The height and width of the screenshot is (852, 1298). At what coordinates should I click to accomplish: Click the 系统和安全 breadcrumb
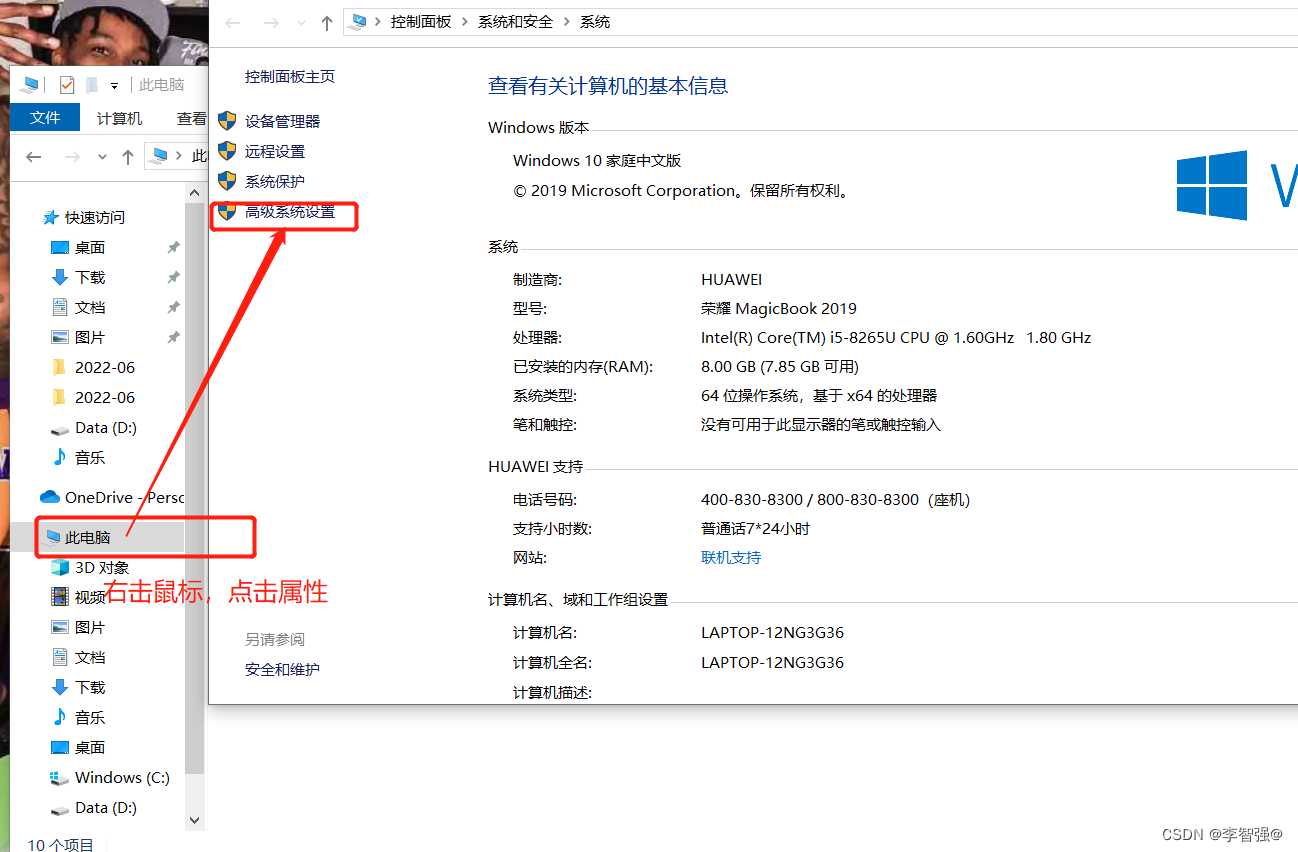[x=515, y=22]
